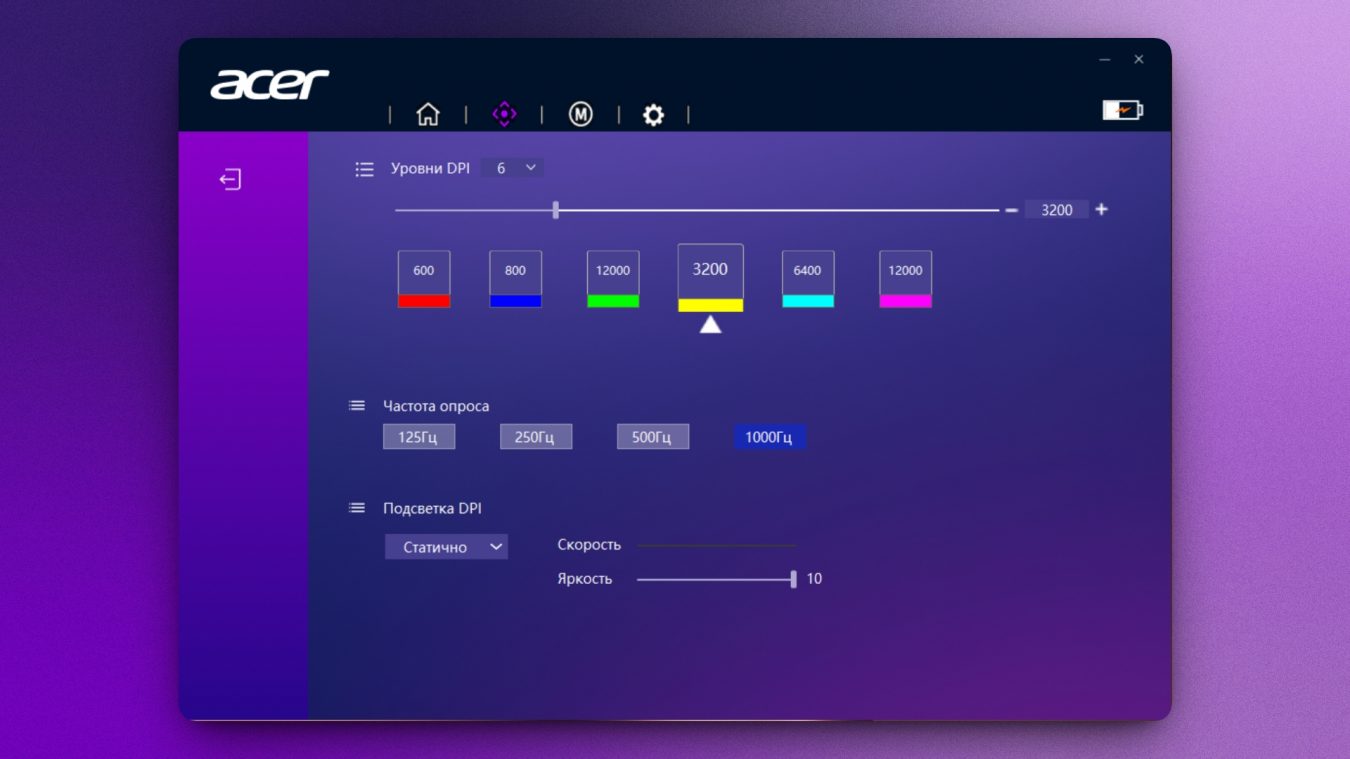
Task: Click the yellow color bar under 3200
Action: (x=710, y=305)
